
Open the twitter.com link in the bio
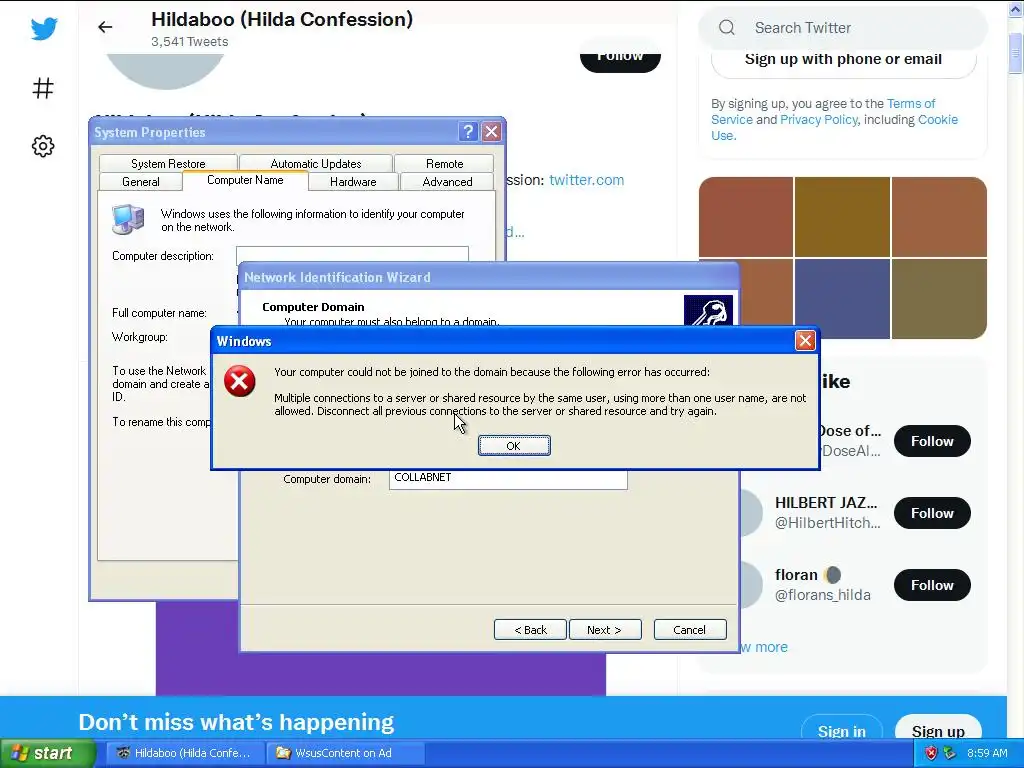pos(586,180)
